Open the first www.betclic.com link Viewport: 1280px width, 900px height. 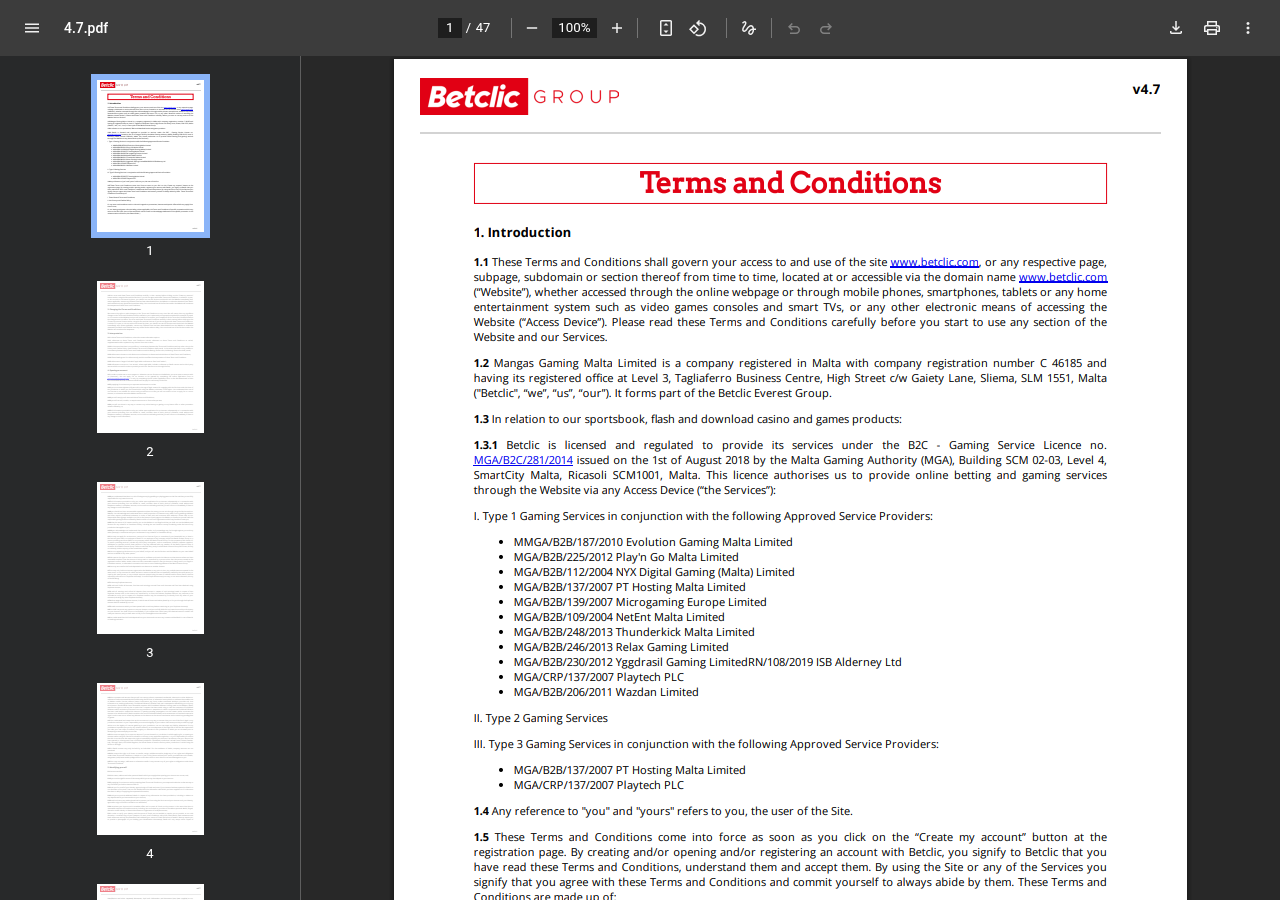934,262
